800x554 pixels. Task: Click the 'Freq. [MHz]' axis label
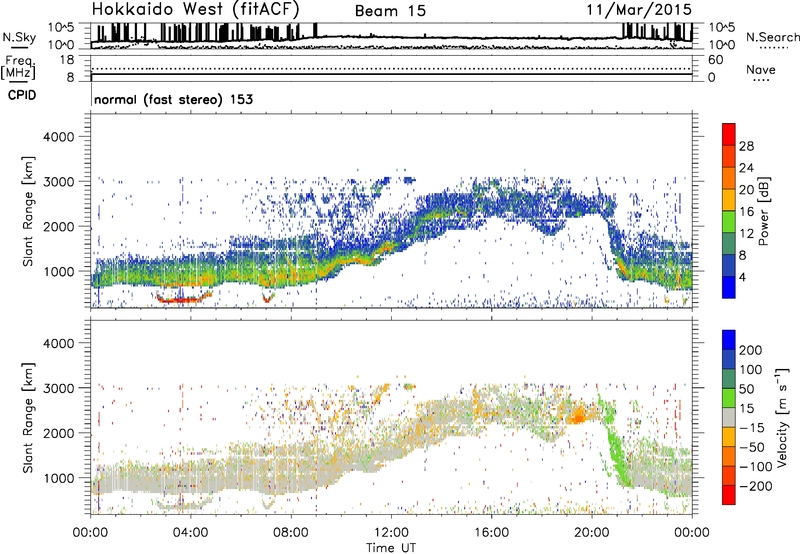pos(18,68)
